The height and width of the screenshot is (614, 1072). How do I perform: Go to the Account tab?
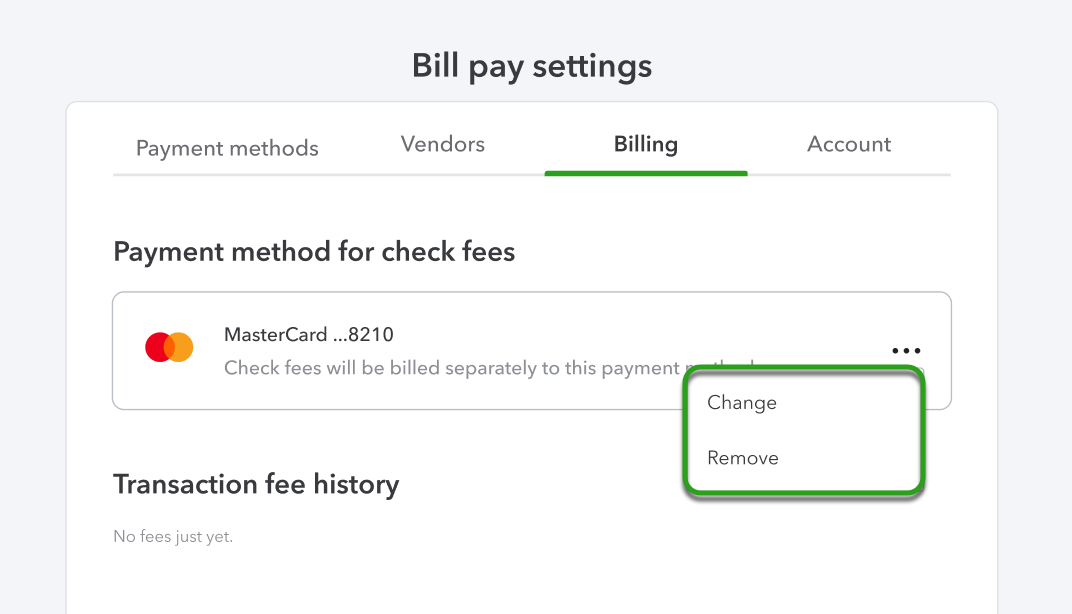tap(849, 144)
